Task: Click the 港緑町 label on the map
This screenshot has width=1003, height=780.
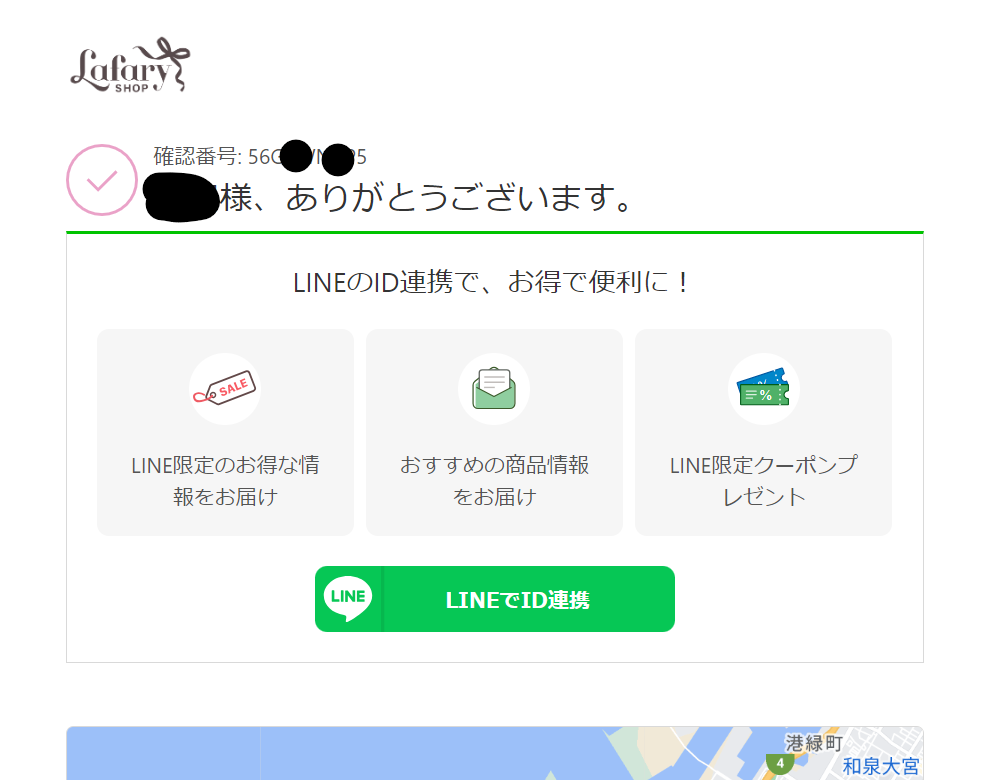Action: (x=814, y=743)
